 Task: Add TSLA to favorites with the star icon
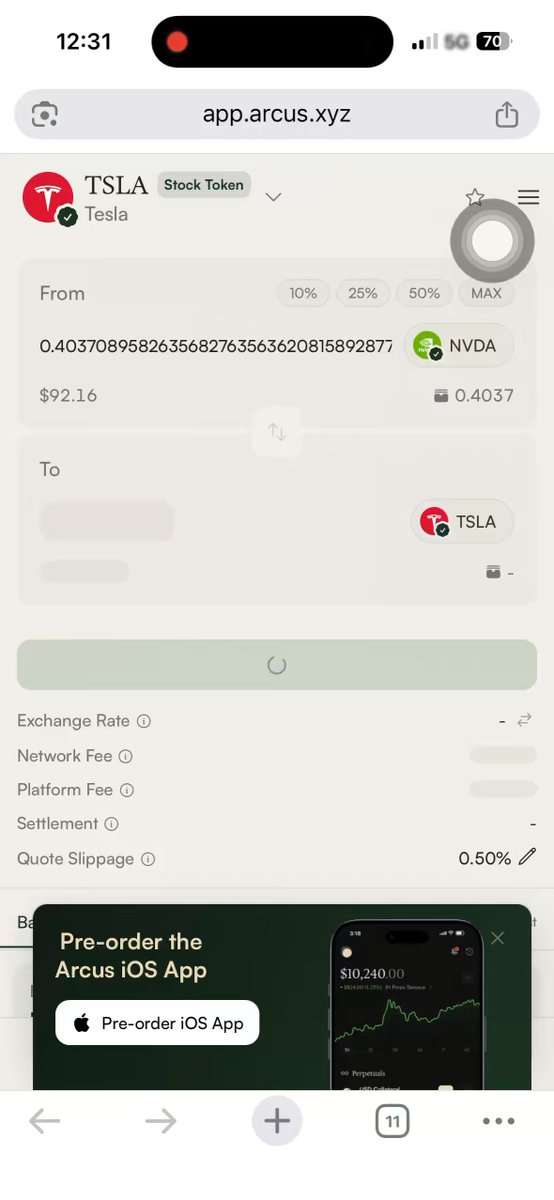475,197
